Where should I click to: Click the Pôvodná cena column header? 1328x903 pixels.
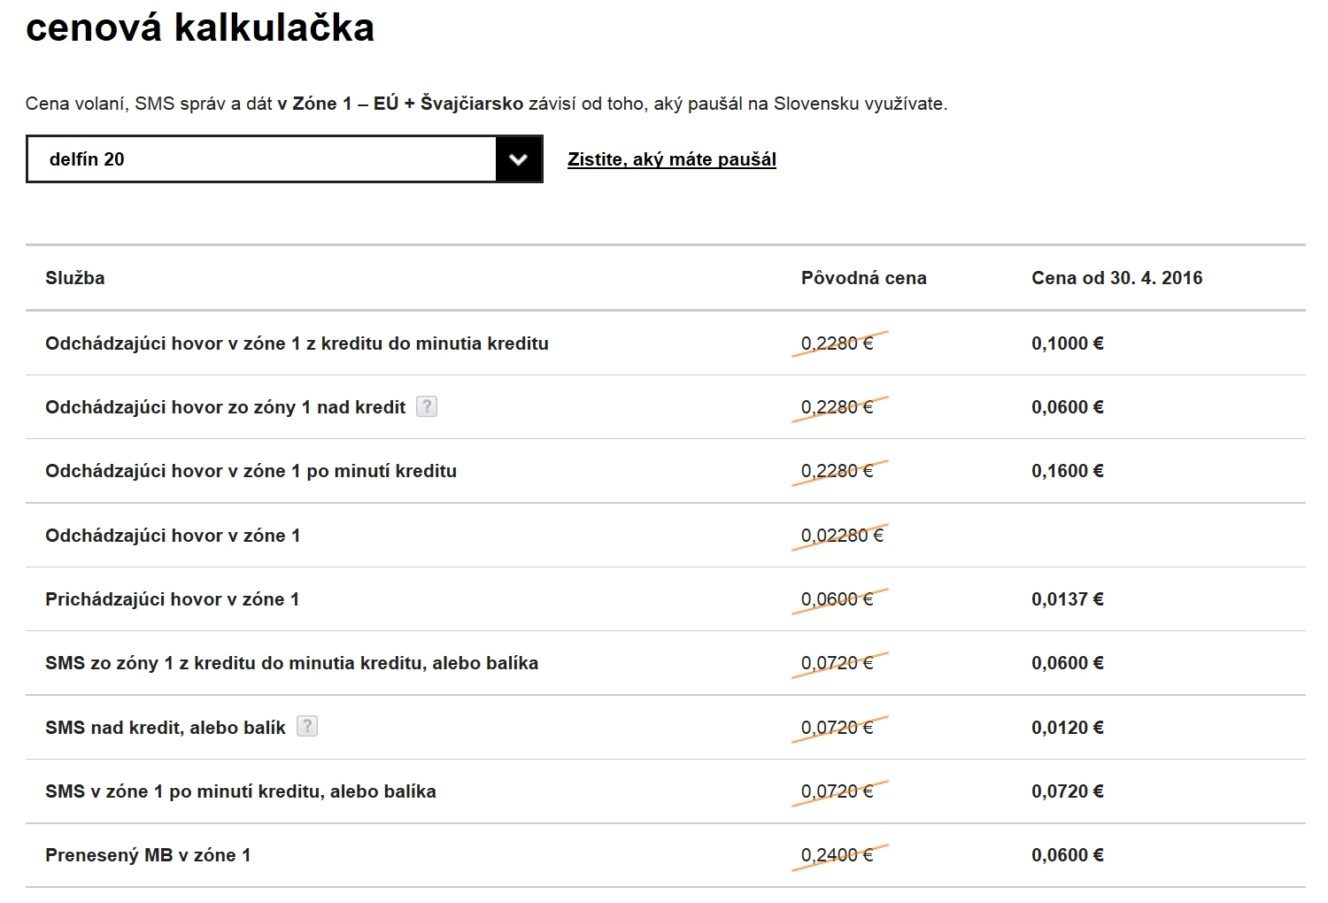tap(864, 278)
